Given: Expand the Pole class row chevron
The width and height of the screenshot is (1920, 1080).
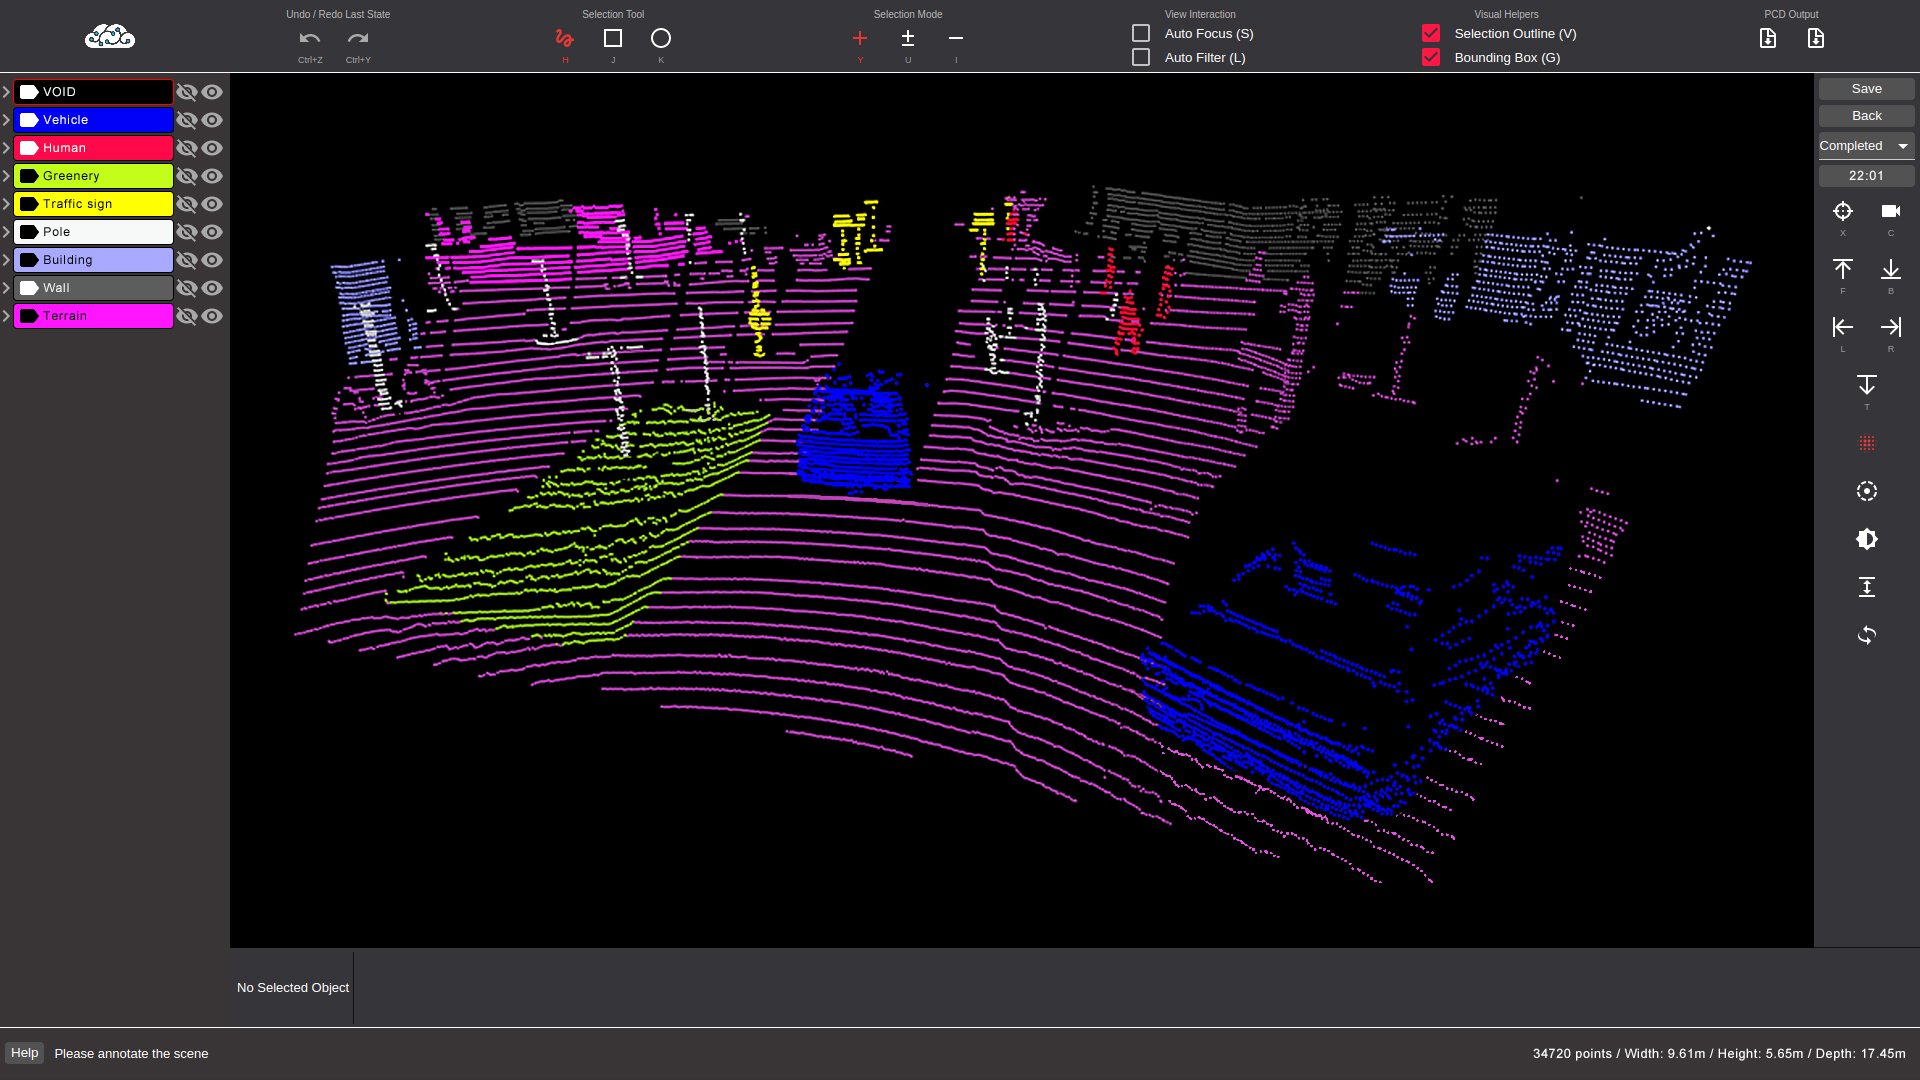Looking at the screenshot, I should click(x=6, y=232).
